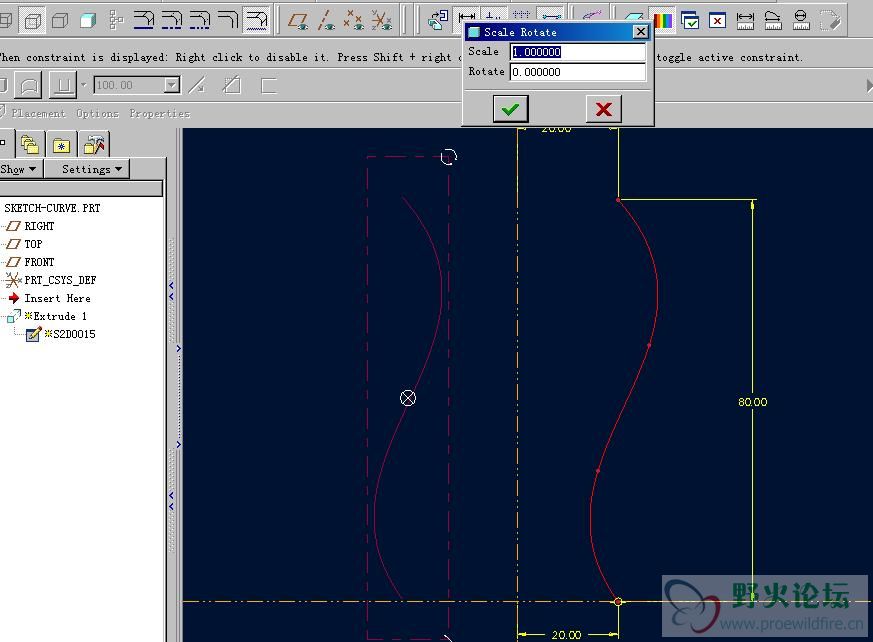873x642 pixels.
Task: Select the hidden line display mode icon
Action: coord(33,21)
